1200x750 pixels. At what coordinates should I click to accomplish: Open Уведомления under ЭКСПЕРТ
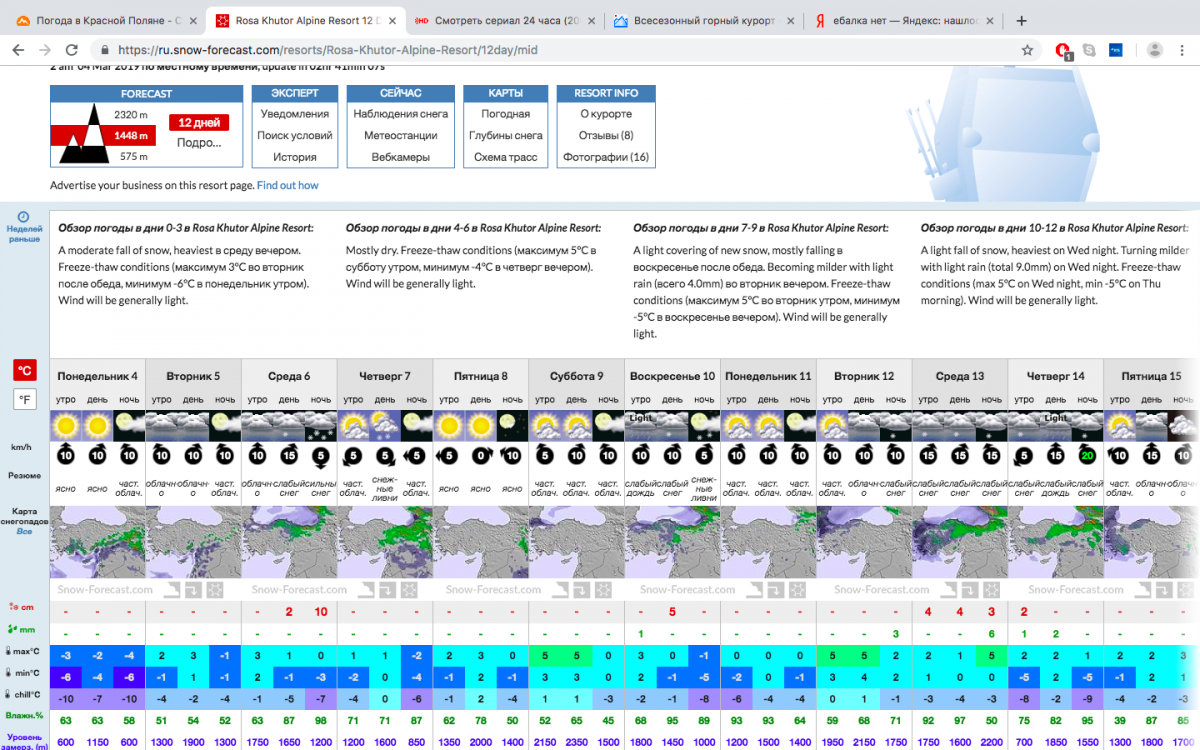295,114
